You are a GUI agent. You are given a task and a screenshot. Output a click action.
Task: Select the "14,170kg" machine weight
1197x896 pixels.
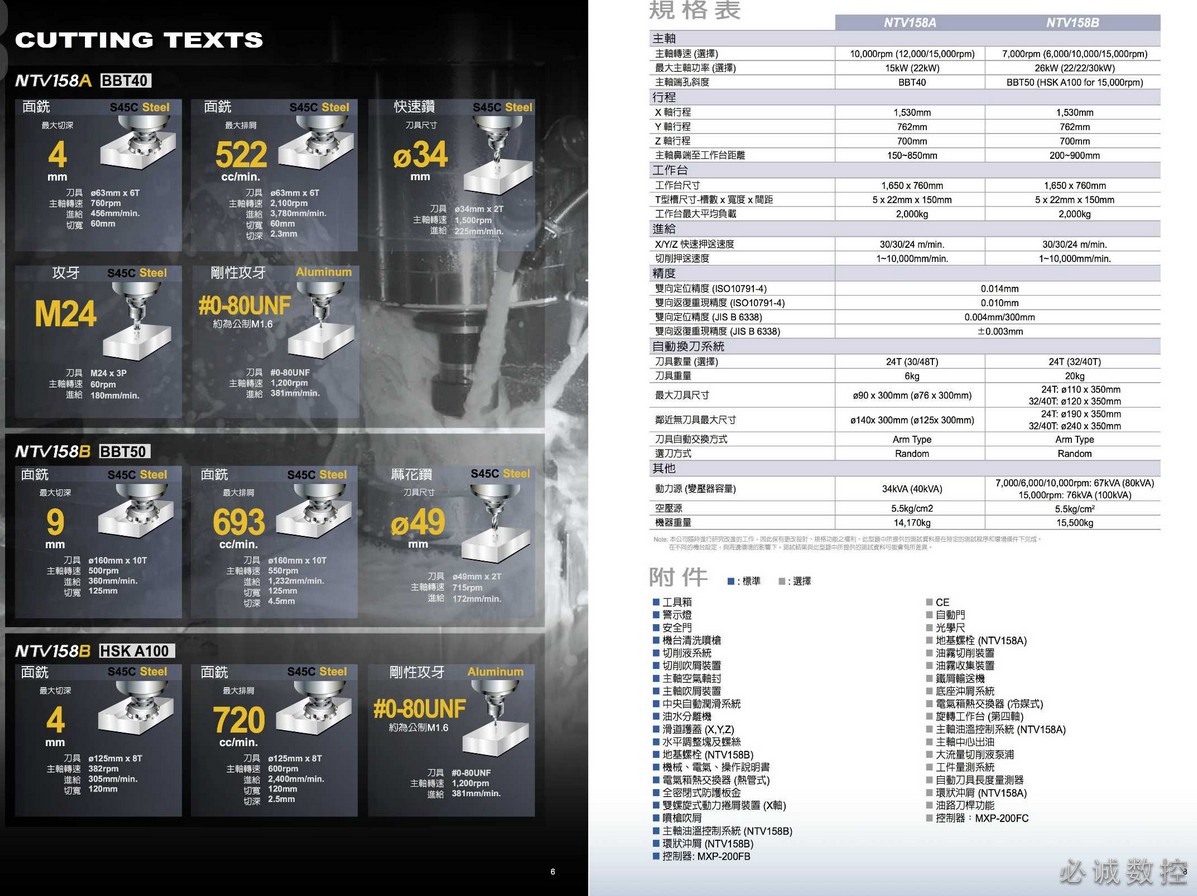912,523
